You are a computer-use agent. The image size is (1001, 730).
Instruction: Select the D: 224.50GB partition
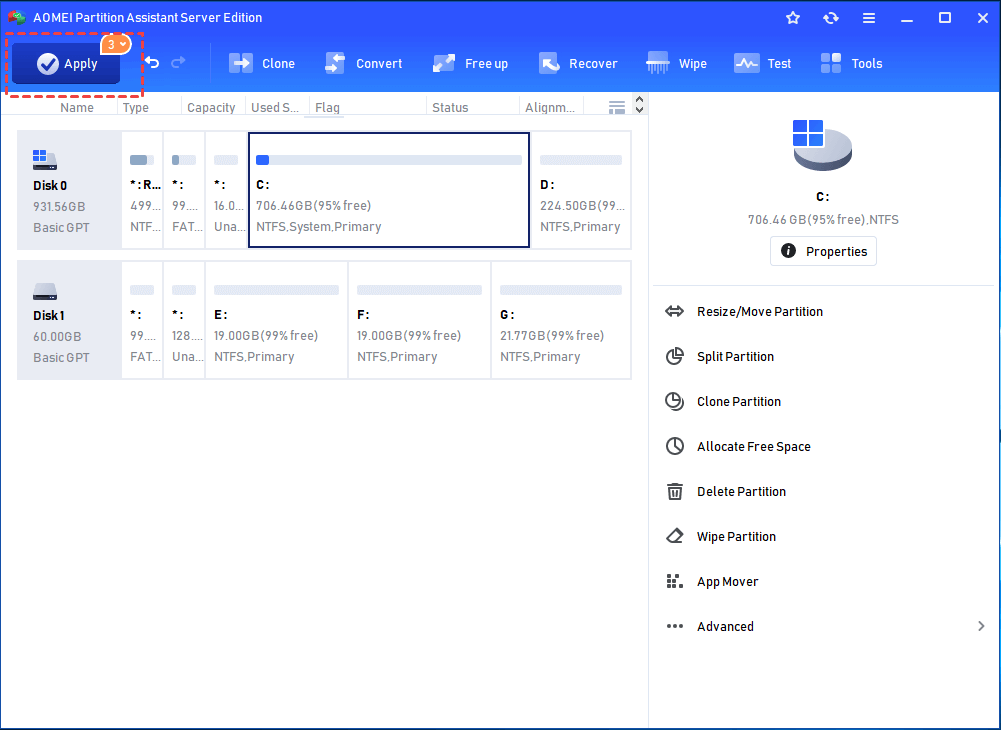pyautogui.click(x=581, y=190)
